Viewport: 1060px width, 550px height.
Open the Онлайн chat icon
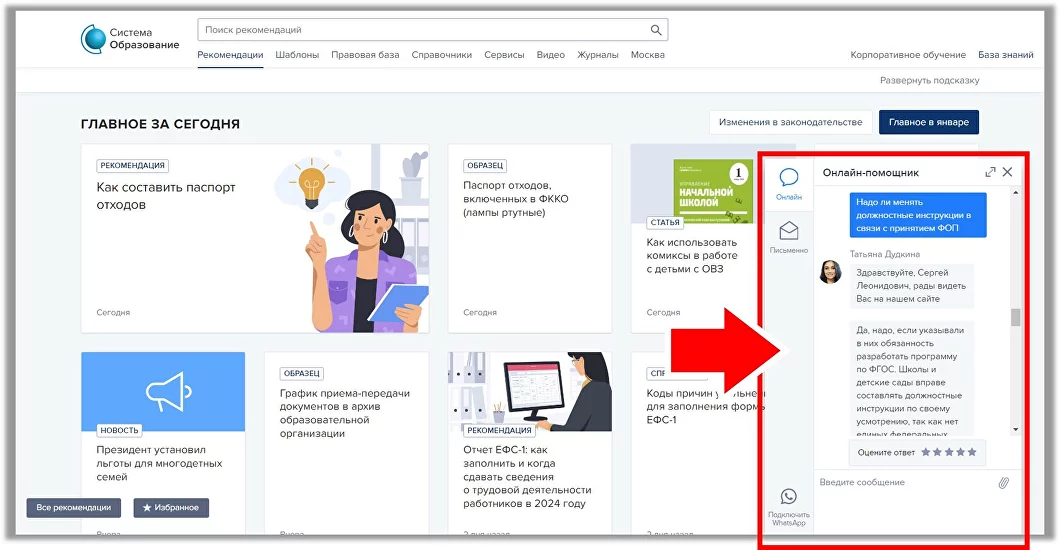789,178
